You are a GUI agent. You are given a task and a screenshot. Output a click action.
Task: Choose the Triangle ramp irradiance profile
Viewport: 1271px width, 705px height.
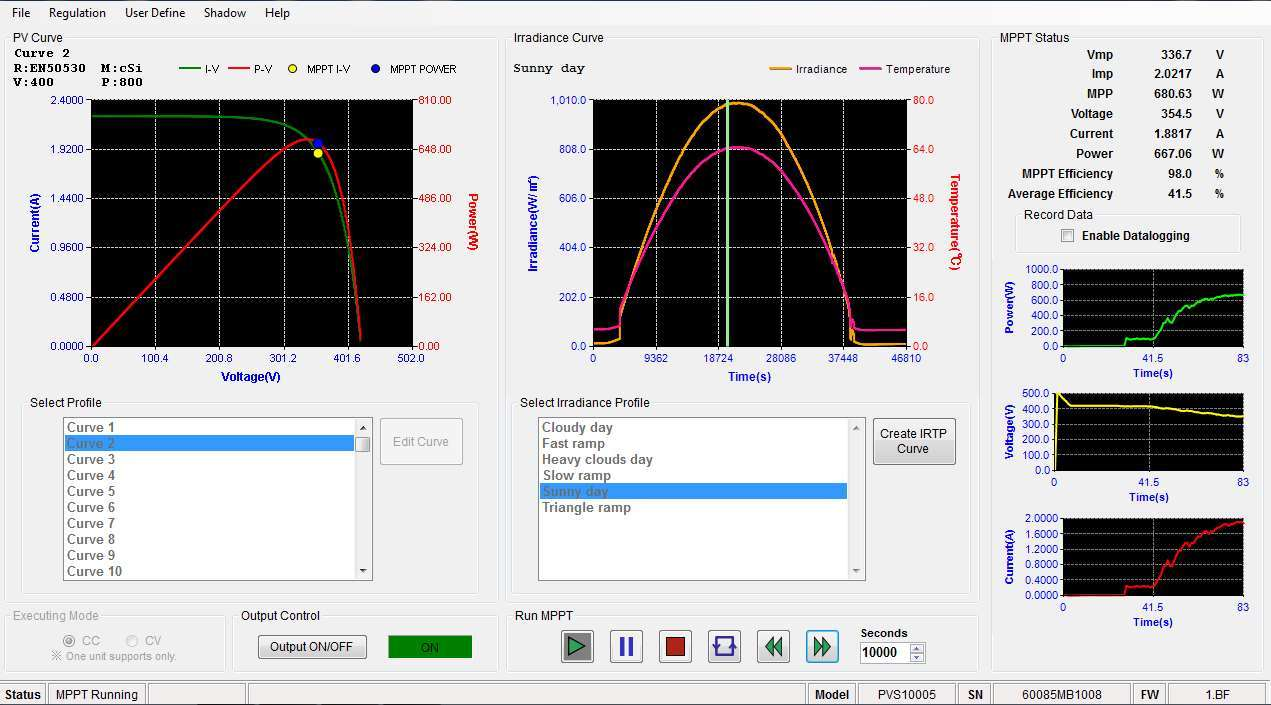[693, 508]
